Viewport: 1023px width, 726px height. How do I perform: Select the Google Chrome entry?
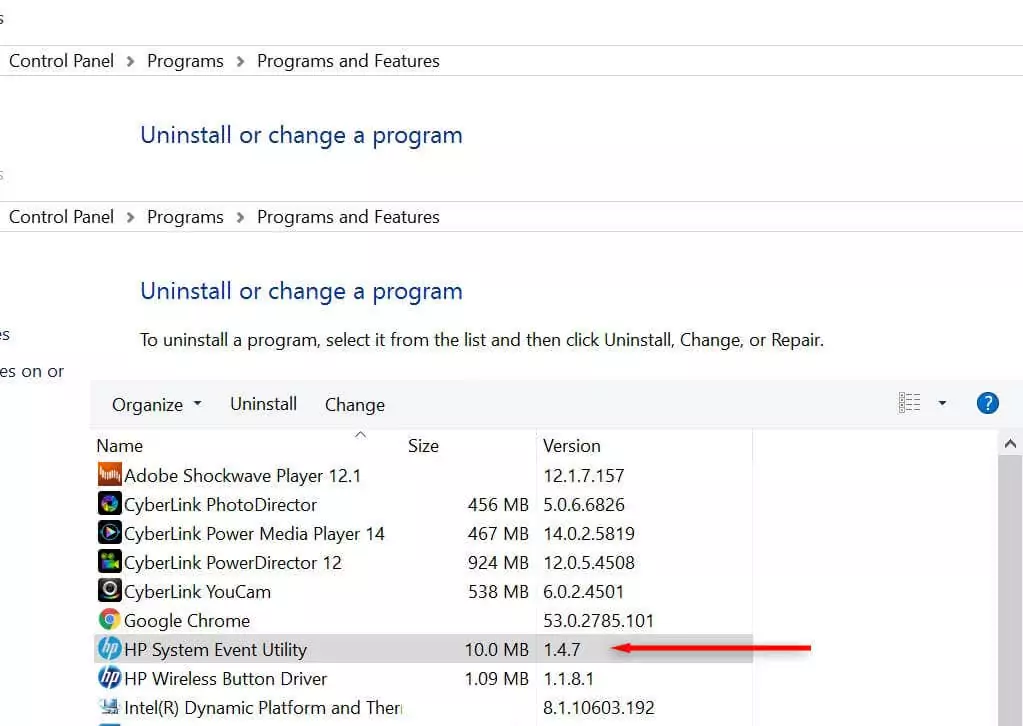pos(187,621)
